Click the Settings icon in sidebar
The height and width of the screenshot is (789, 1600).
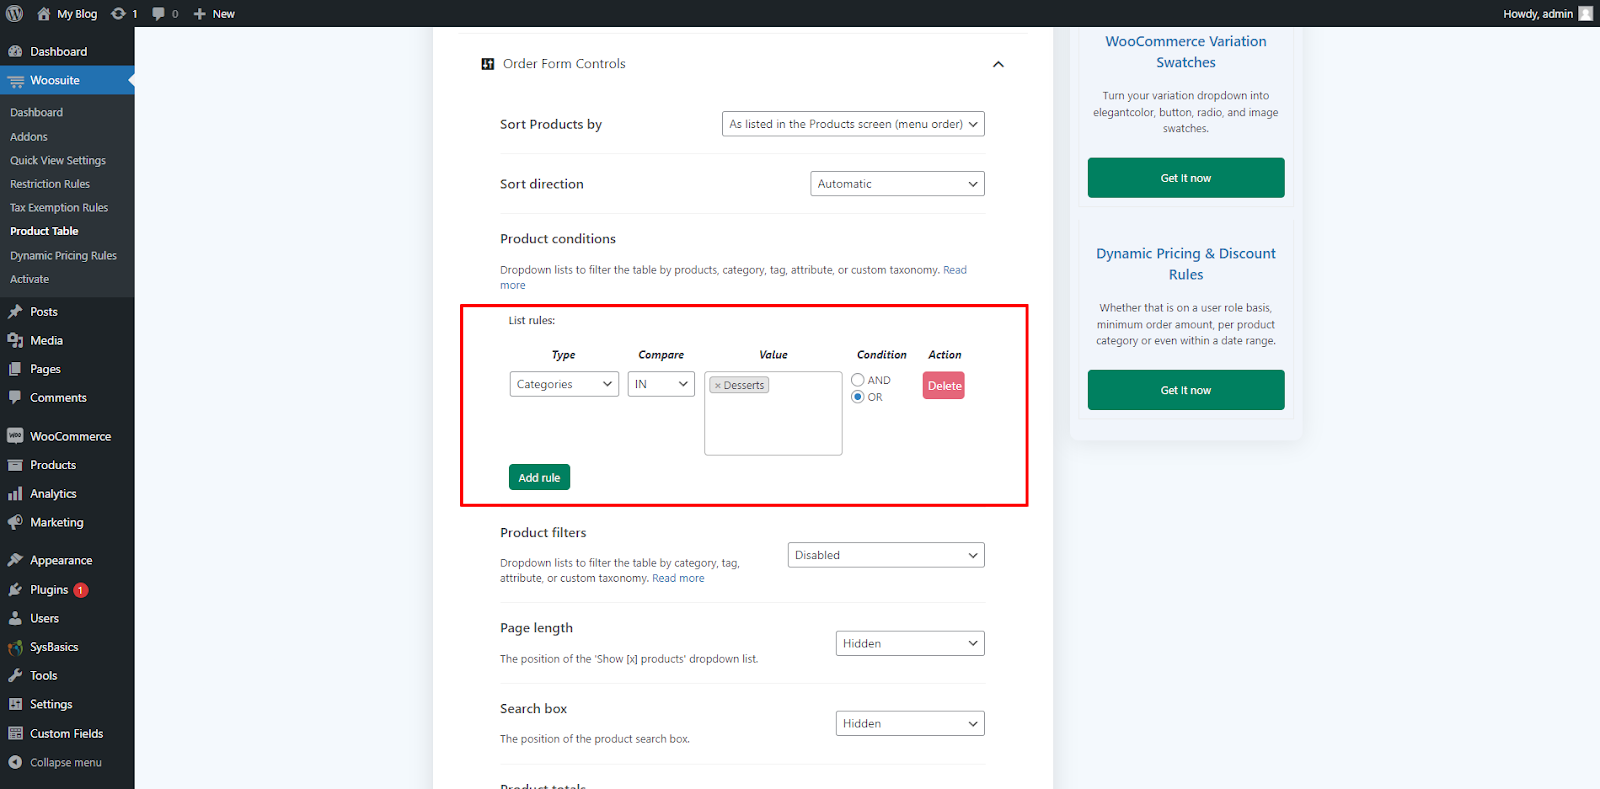click(15, 704)
